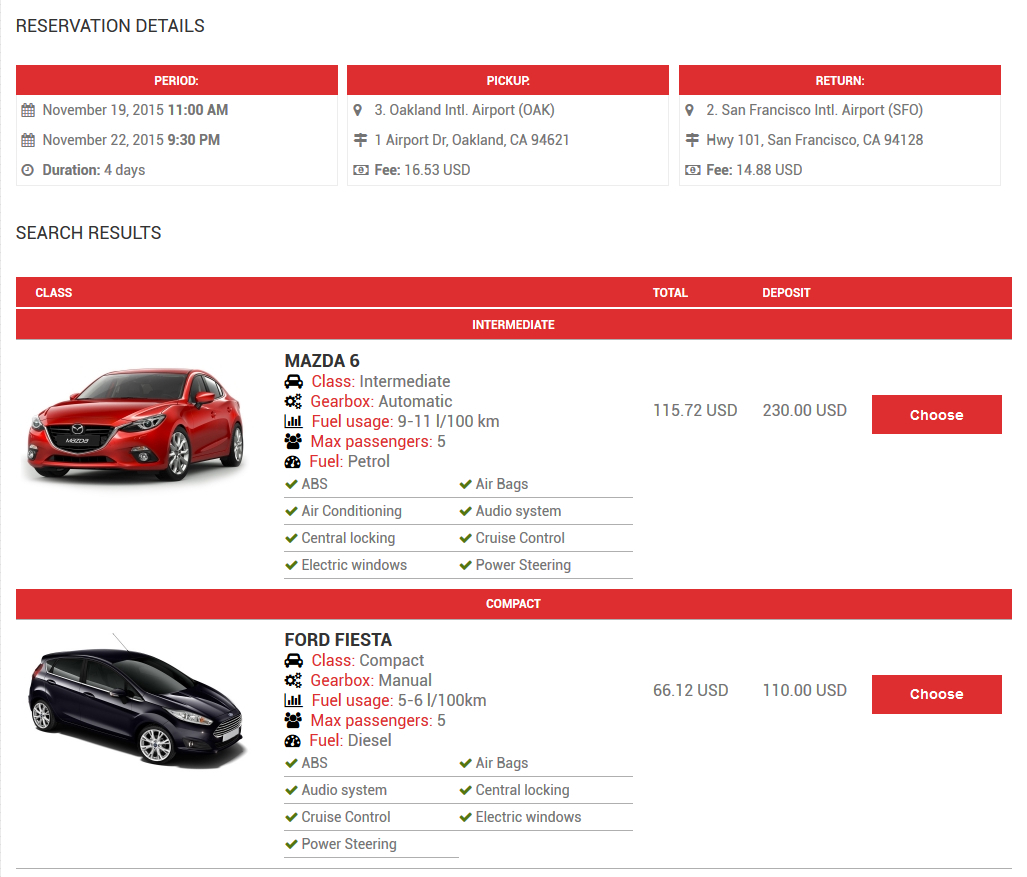Click the CLASS column header

point(54,292)
